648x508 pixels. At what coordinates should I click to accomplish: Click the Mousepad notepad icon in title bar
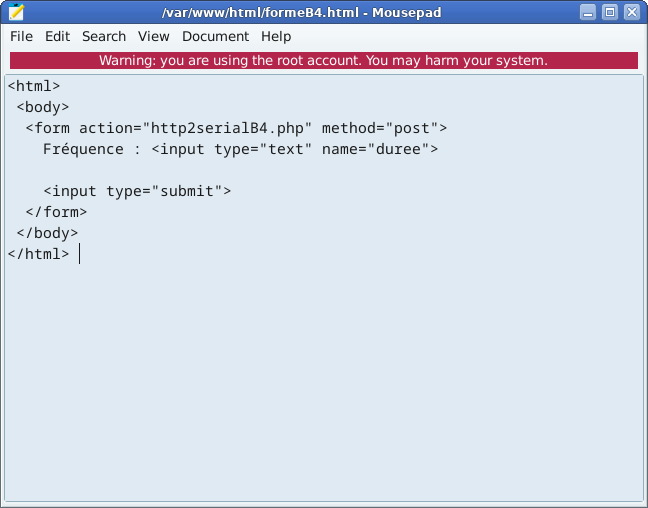click(x=16, y=12)
